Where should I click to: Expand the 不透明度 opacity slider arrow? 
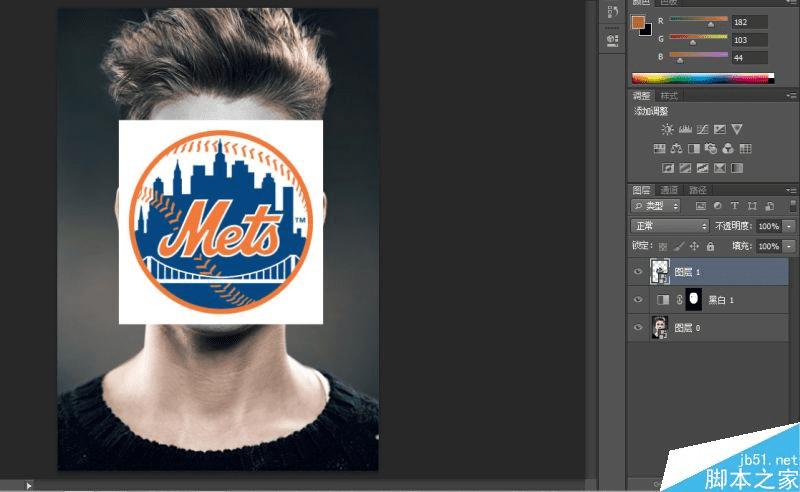pyautogui.click(x=789, y=226)
